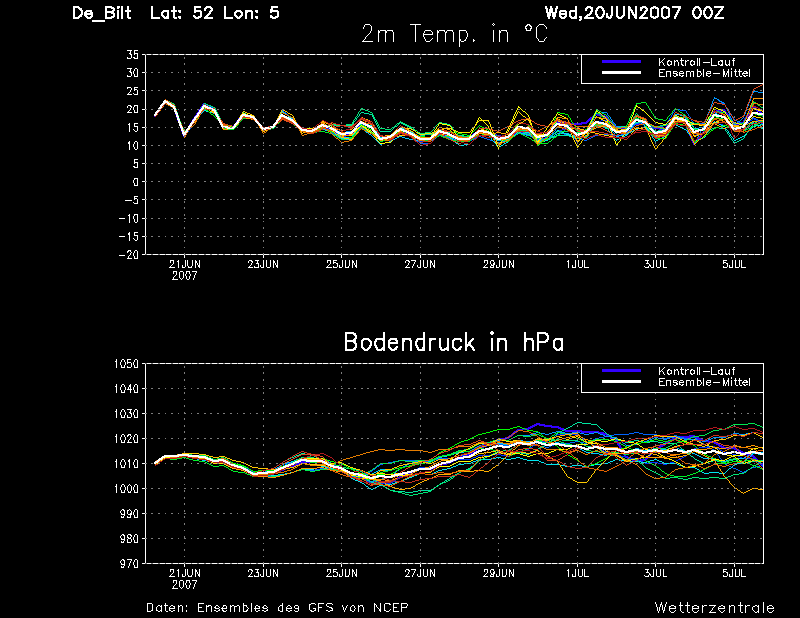Screen dimensions: 800x618
Task: Click 5JUL tick on pressure axis
Action: pos(734,573)
